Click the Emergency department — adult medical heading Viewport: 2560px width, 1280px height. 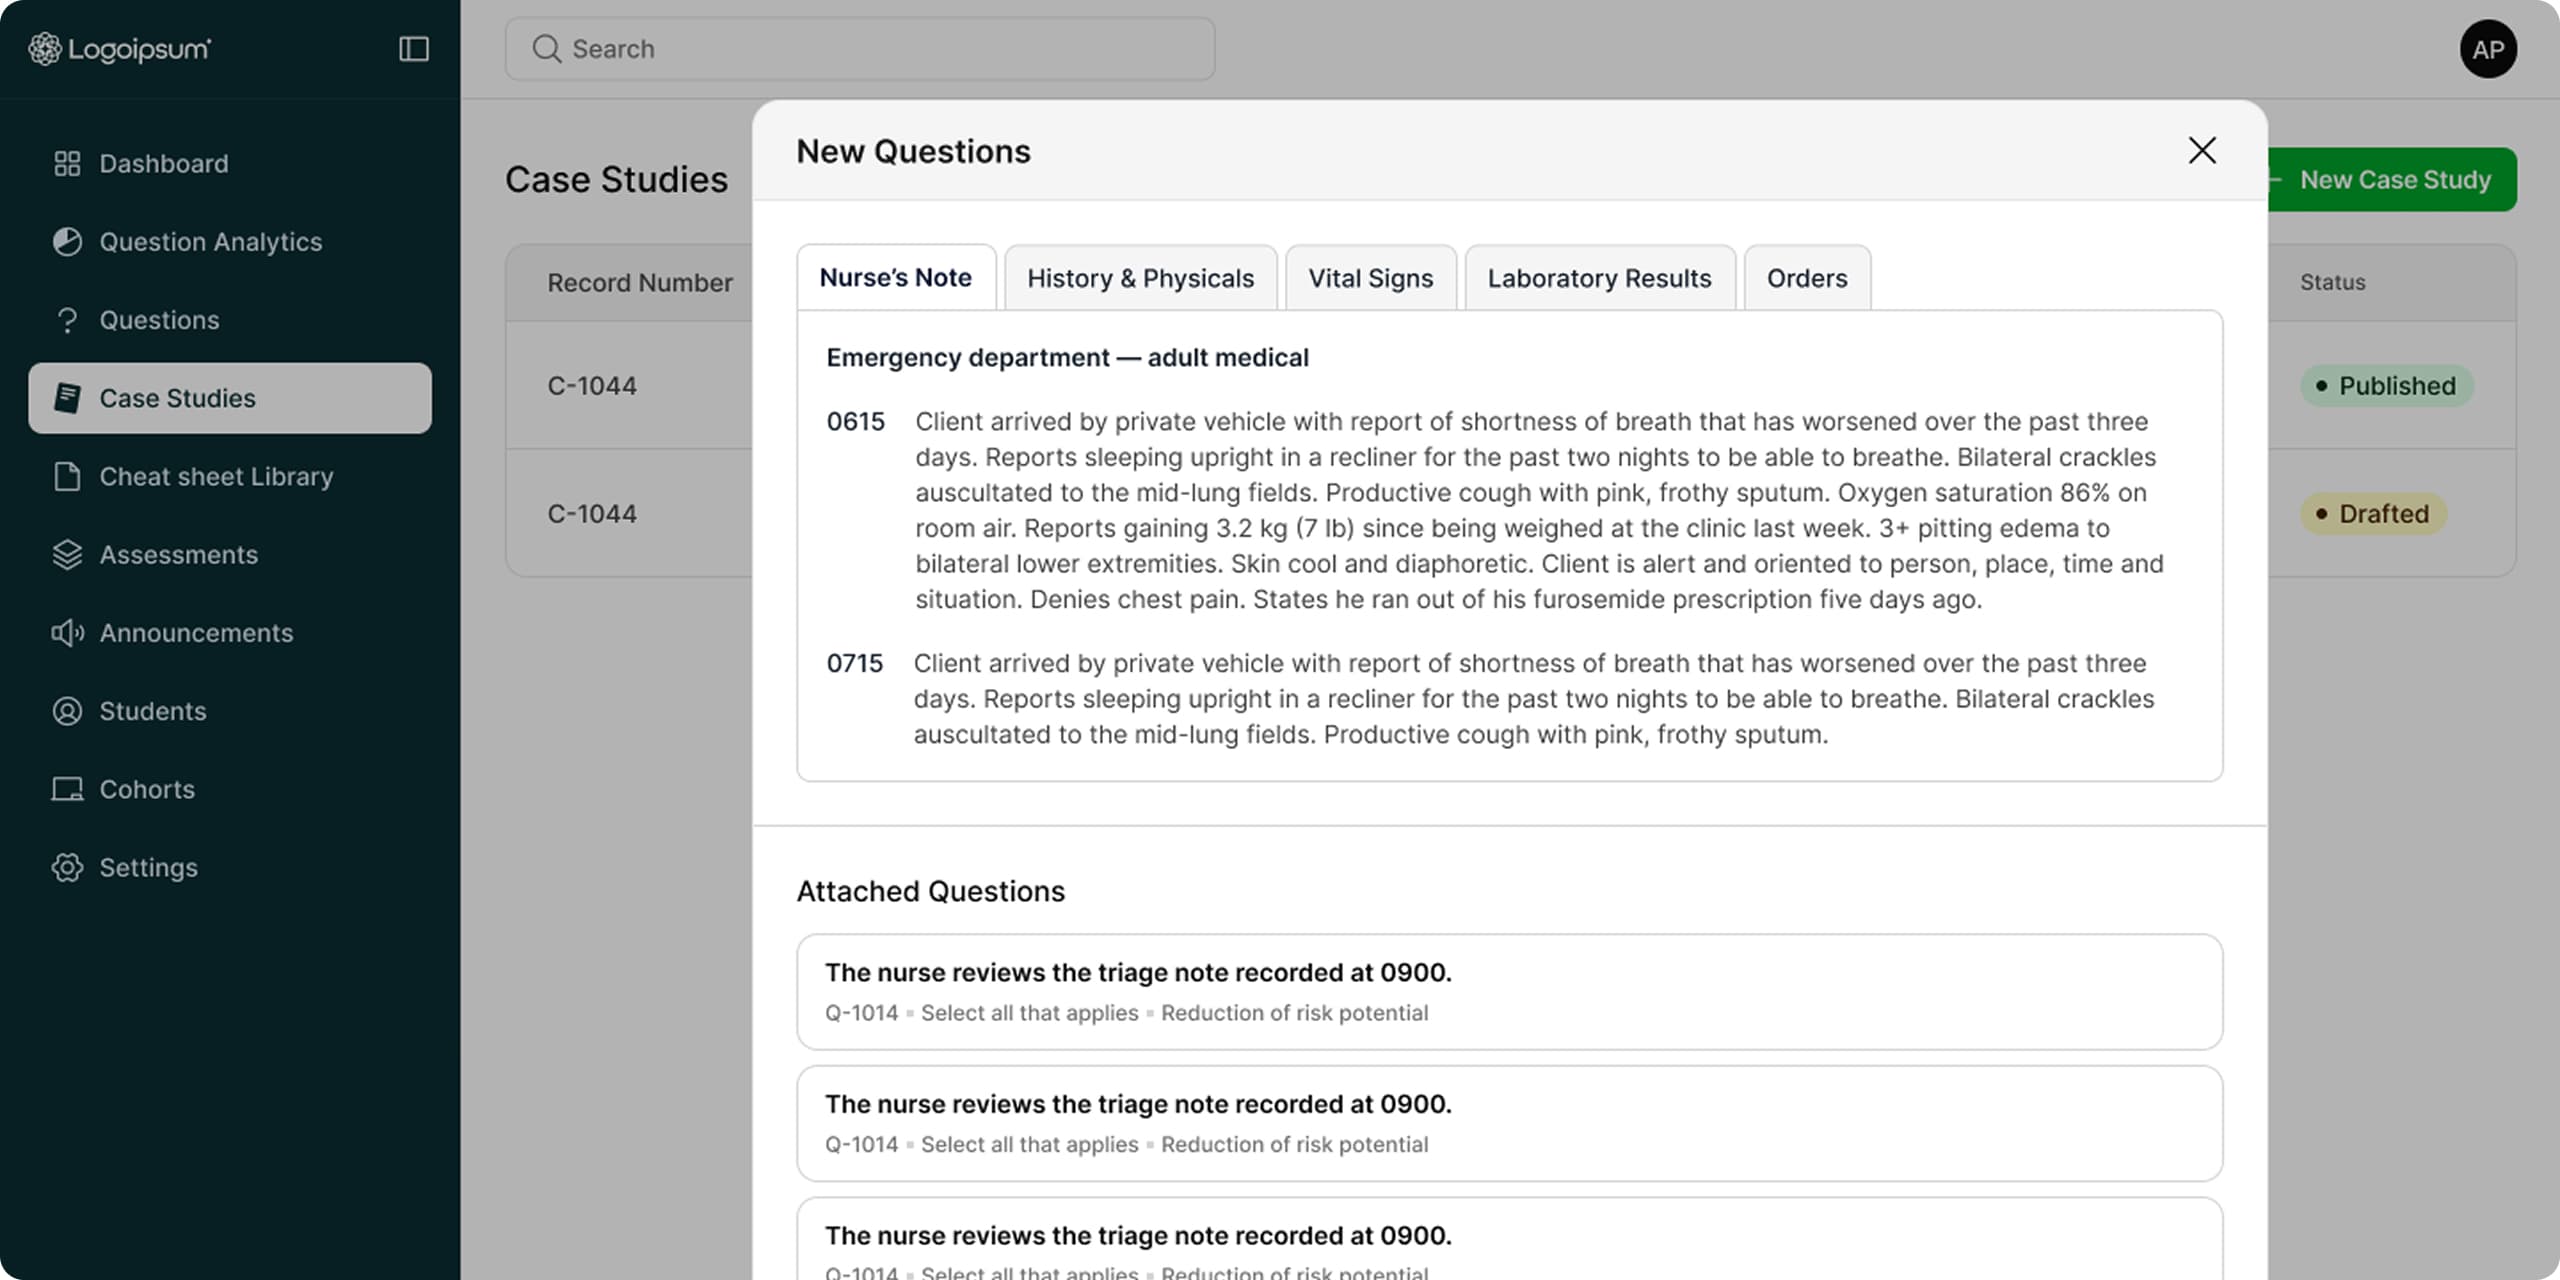1067,358
